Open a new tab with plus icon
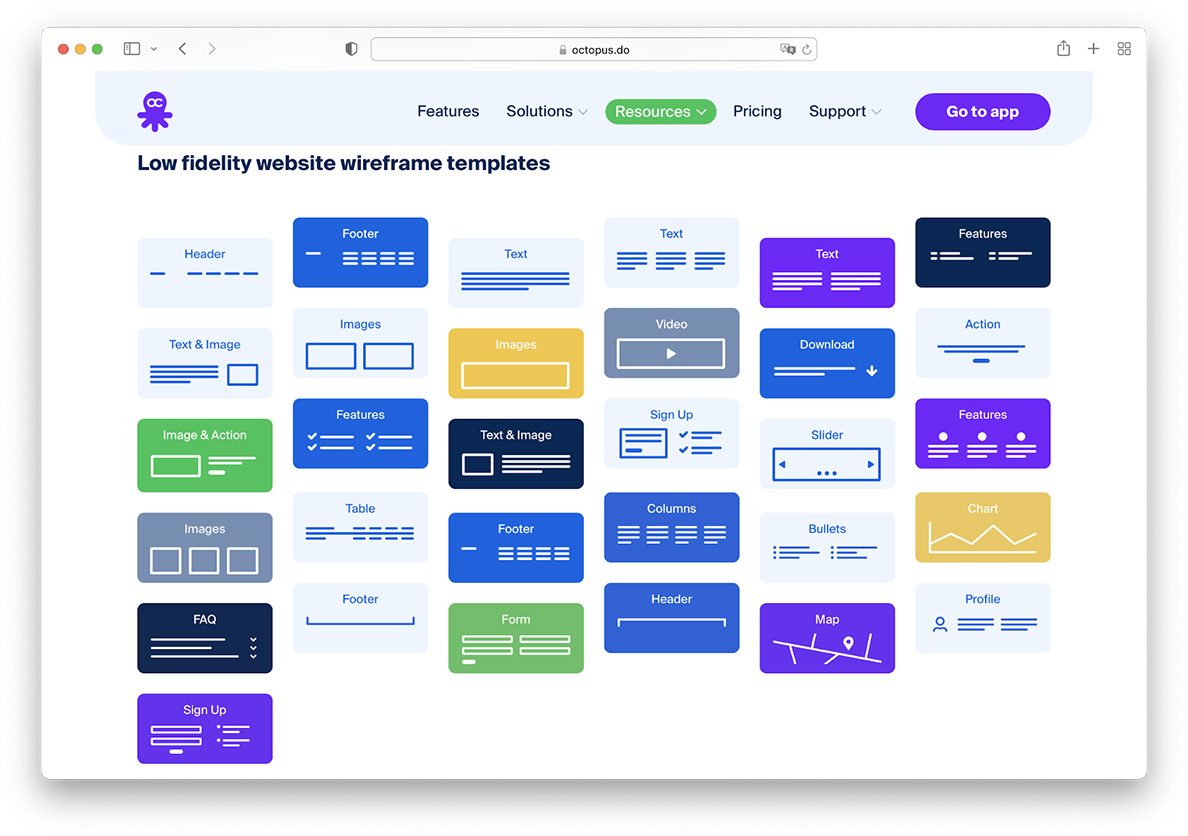The width and height of the screenshot is (1188, 836). [1093, 49]
